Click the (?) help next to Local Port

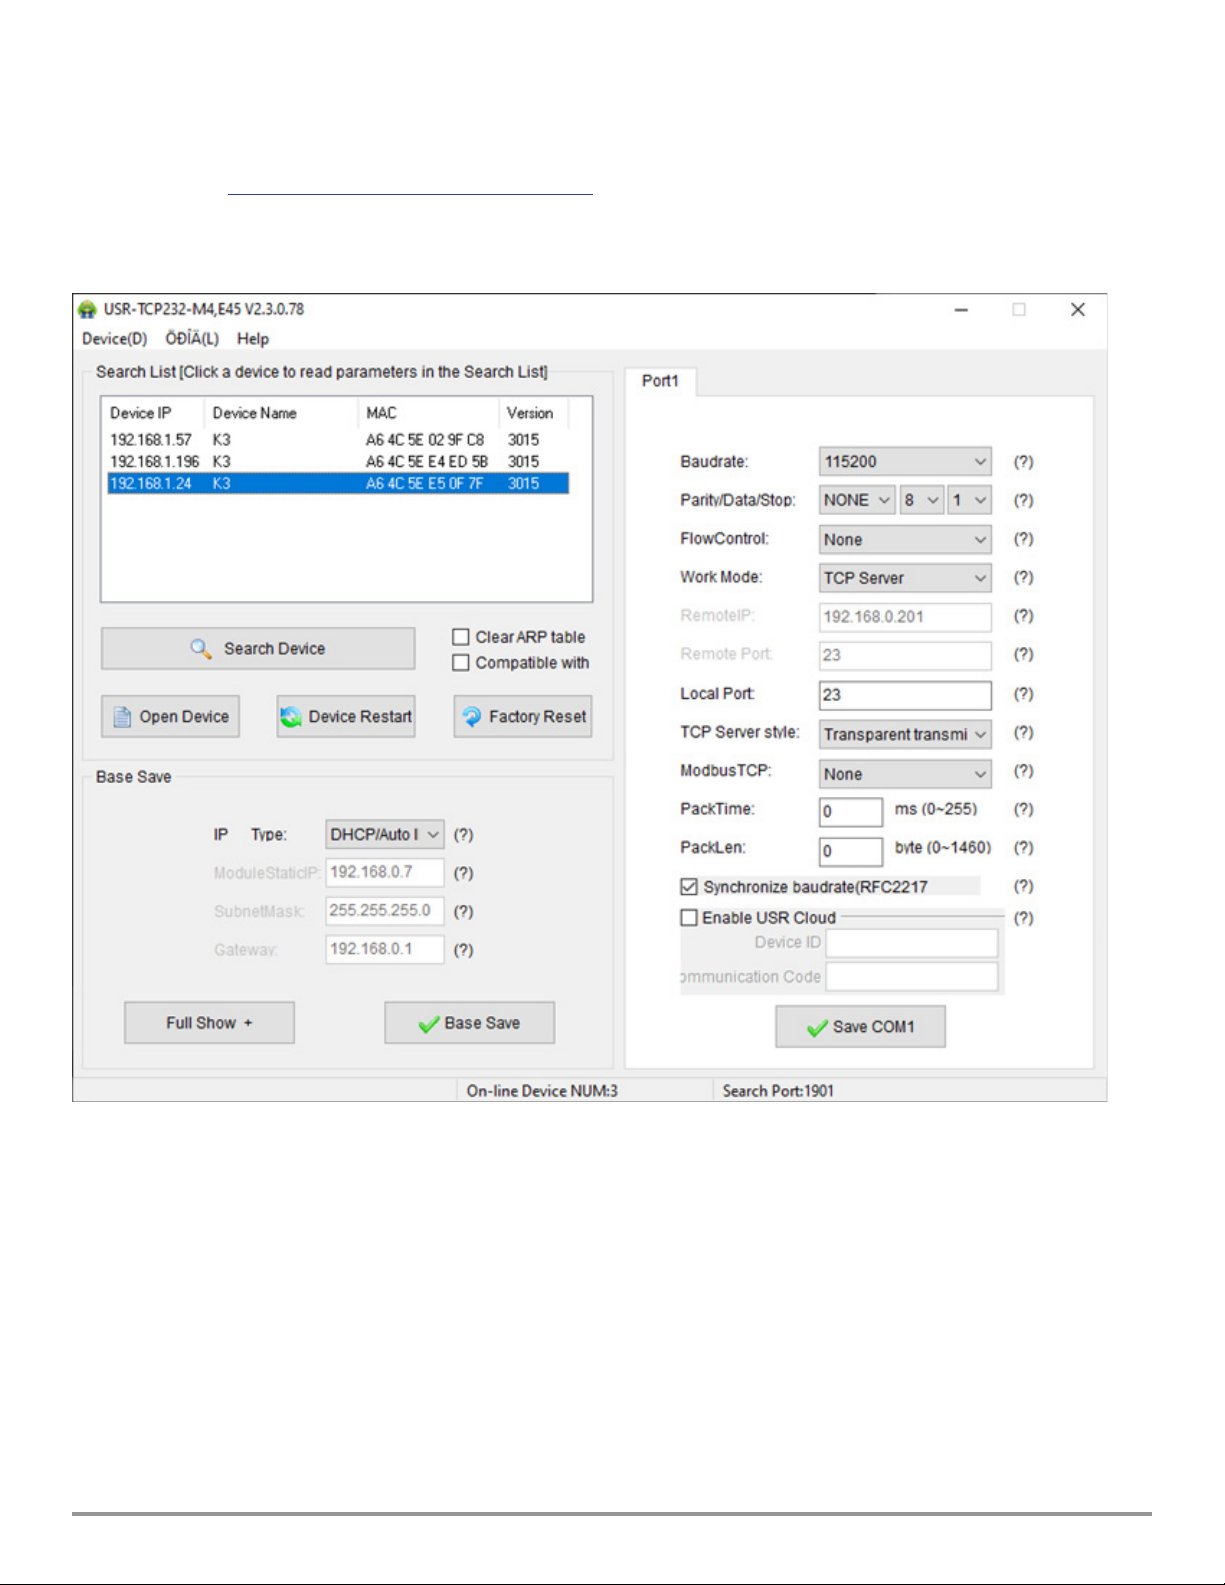point(1023,694)
